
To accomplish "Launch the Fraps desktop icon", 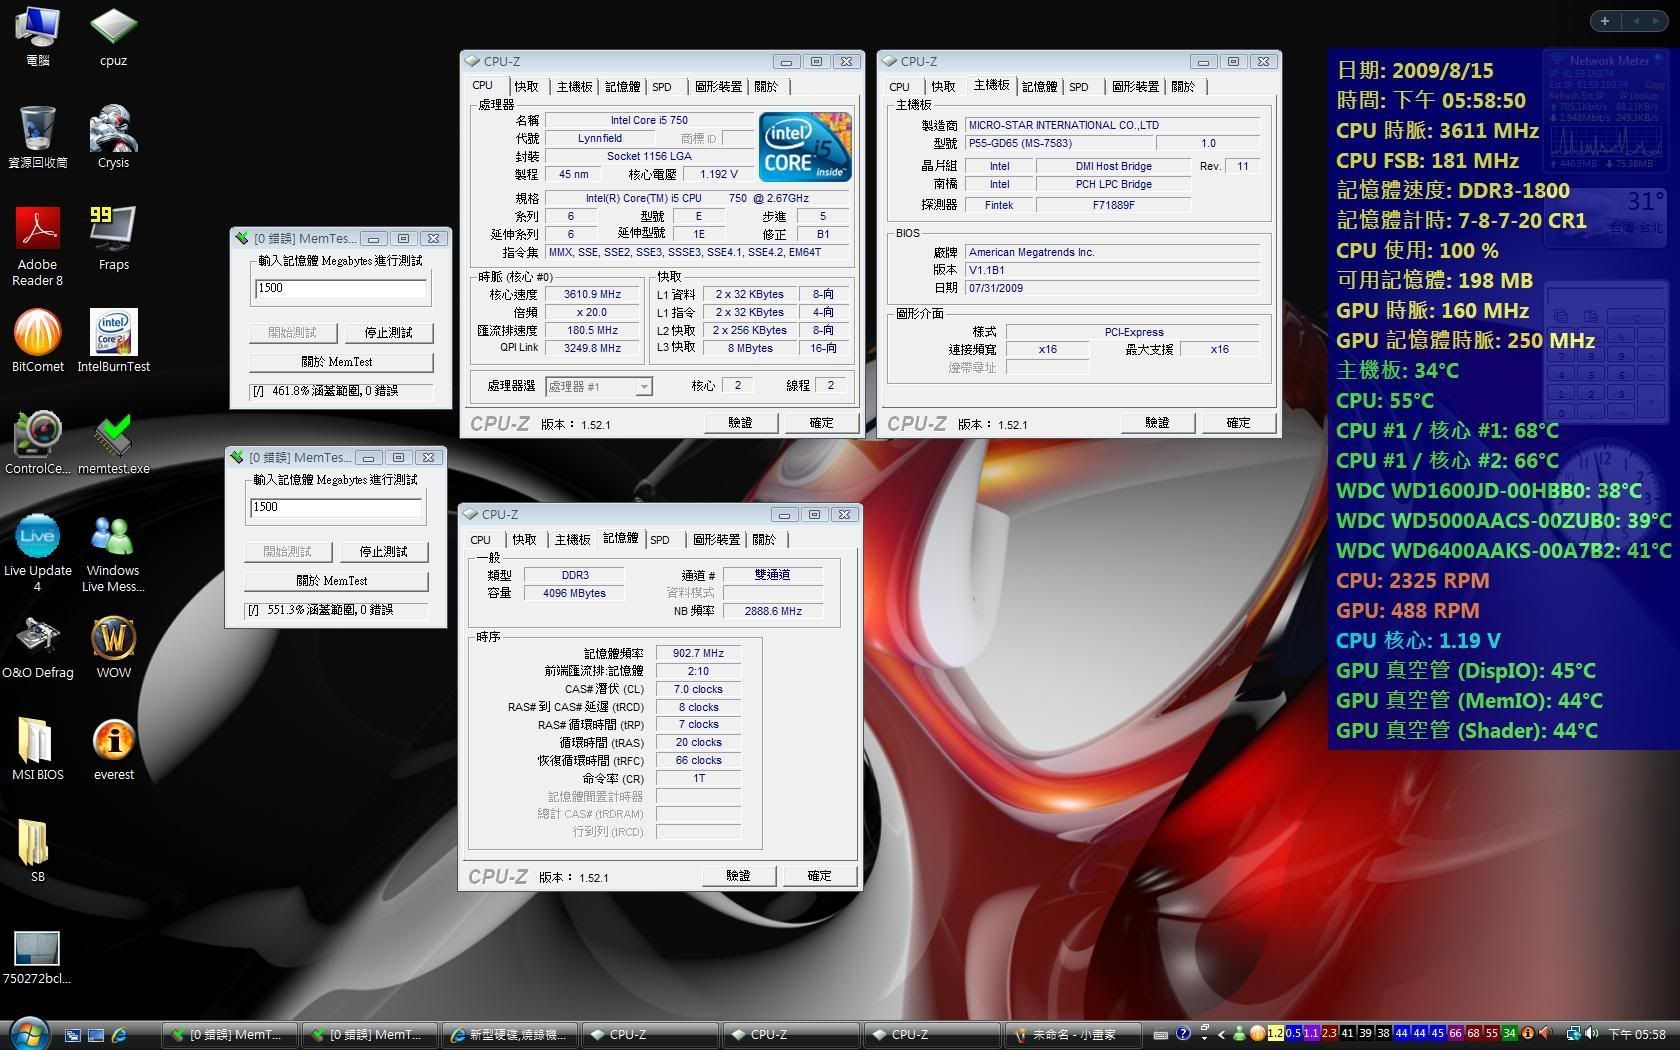I will pos(113,238).
